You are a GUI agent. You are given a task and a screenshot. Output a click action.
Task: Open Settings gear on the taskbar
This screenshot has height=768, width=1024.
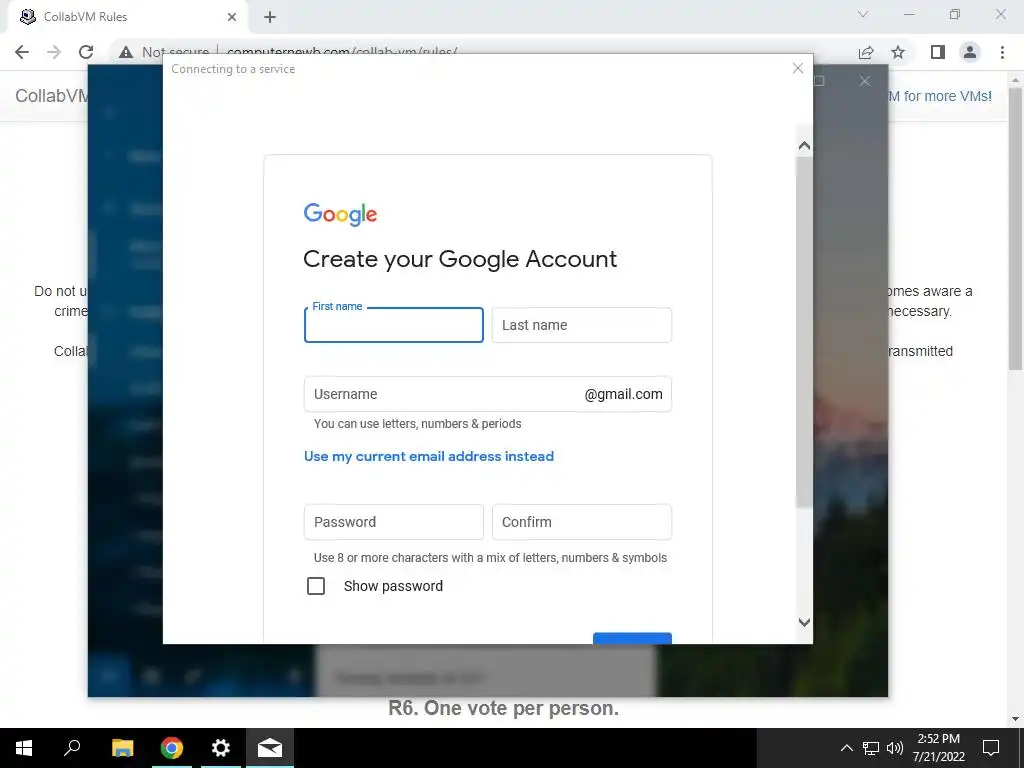coord(221,748)
